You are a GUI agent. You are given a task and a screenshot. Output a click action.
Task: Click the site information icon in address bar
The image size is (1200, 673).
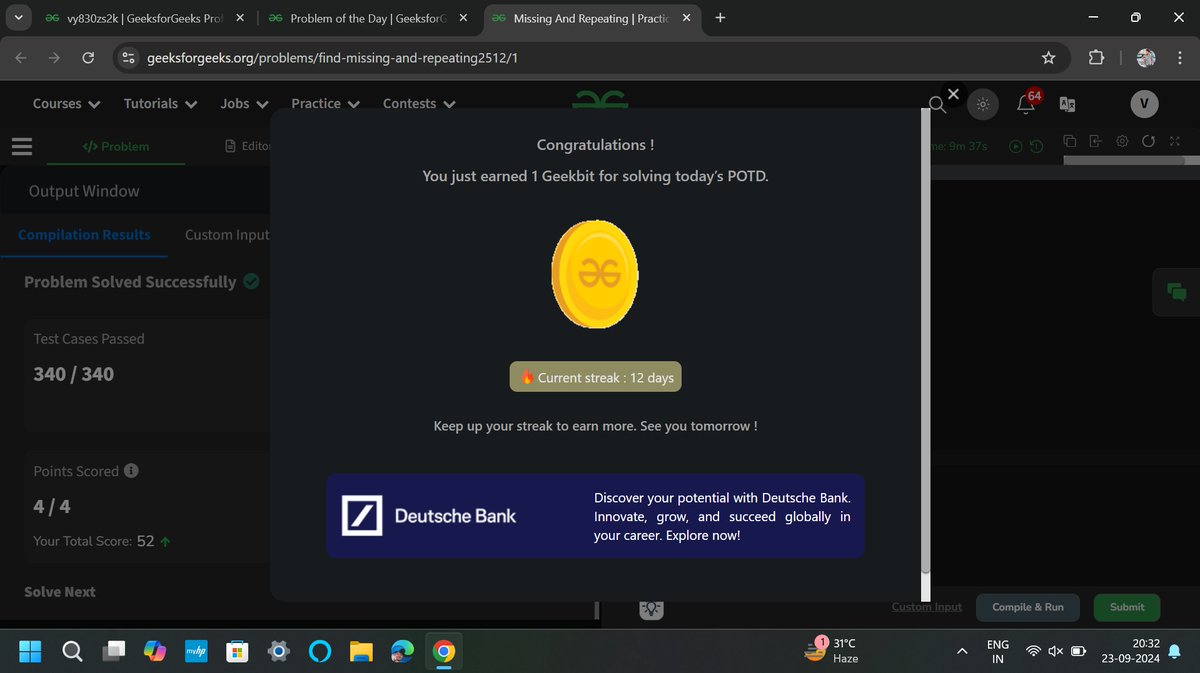tap(127, 58)
